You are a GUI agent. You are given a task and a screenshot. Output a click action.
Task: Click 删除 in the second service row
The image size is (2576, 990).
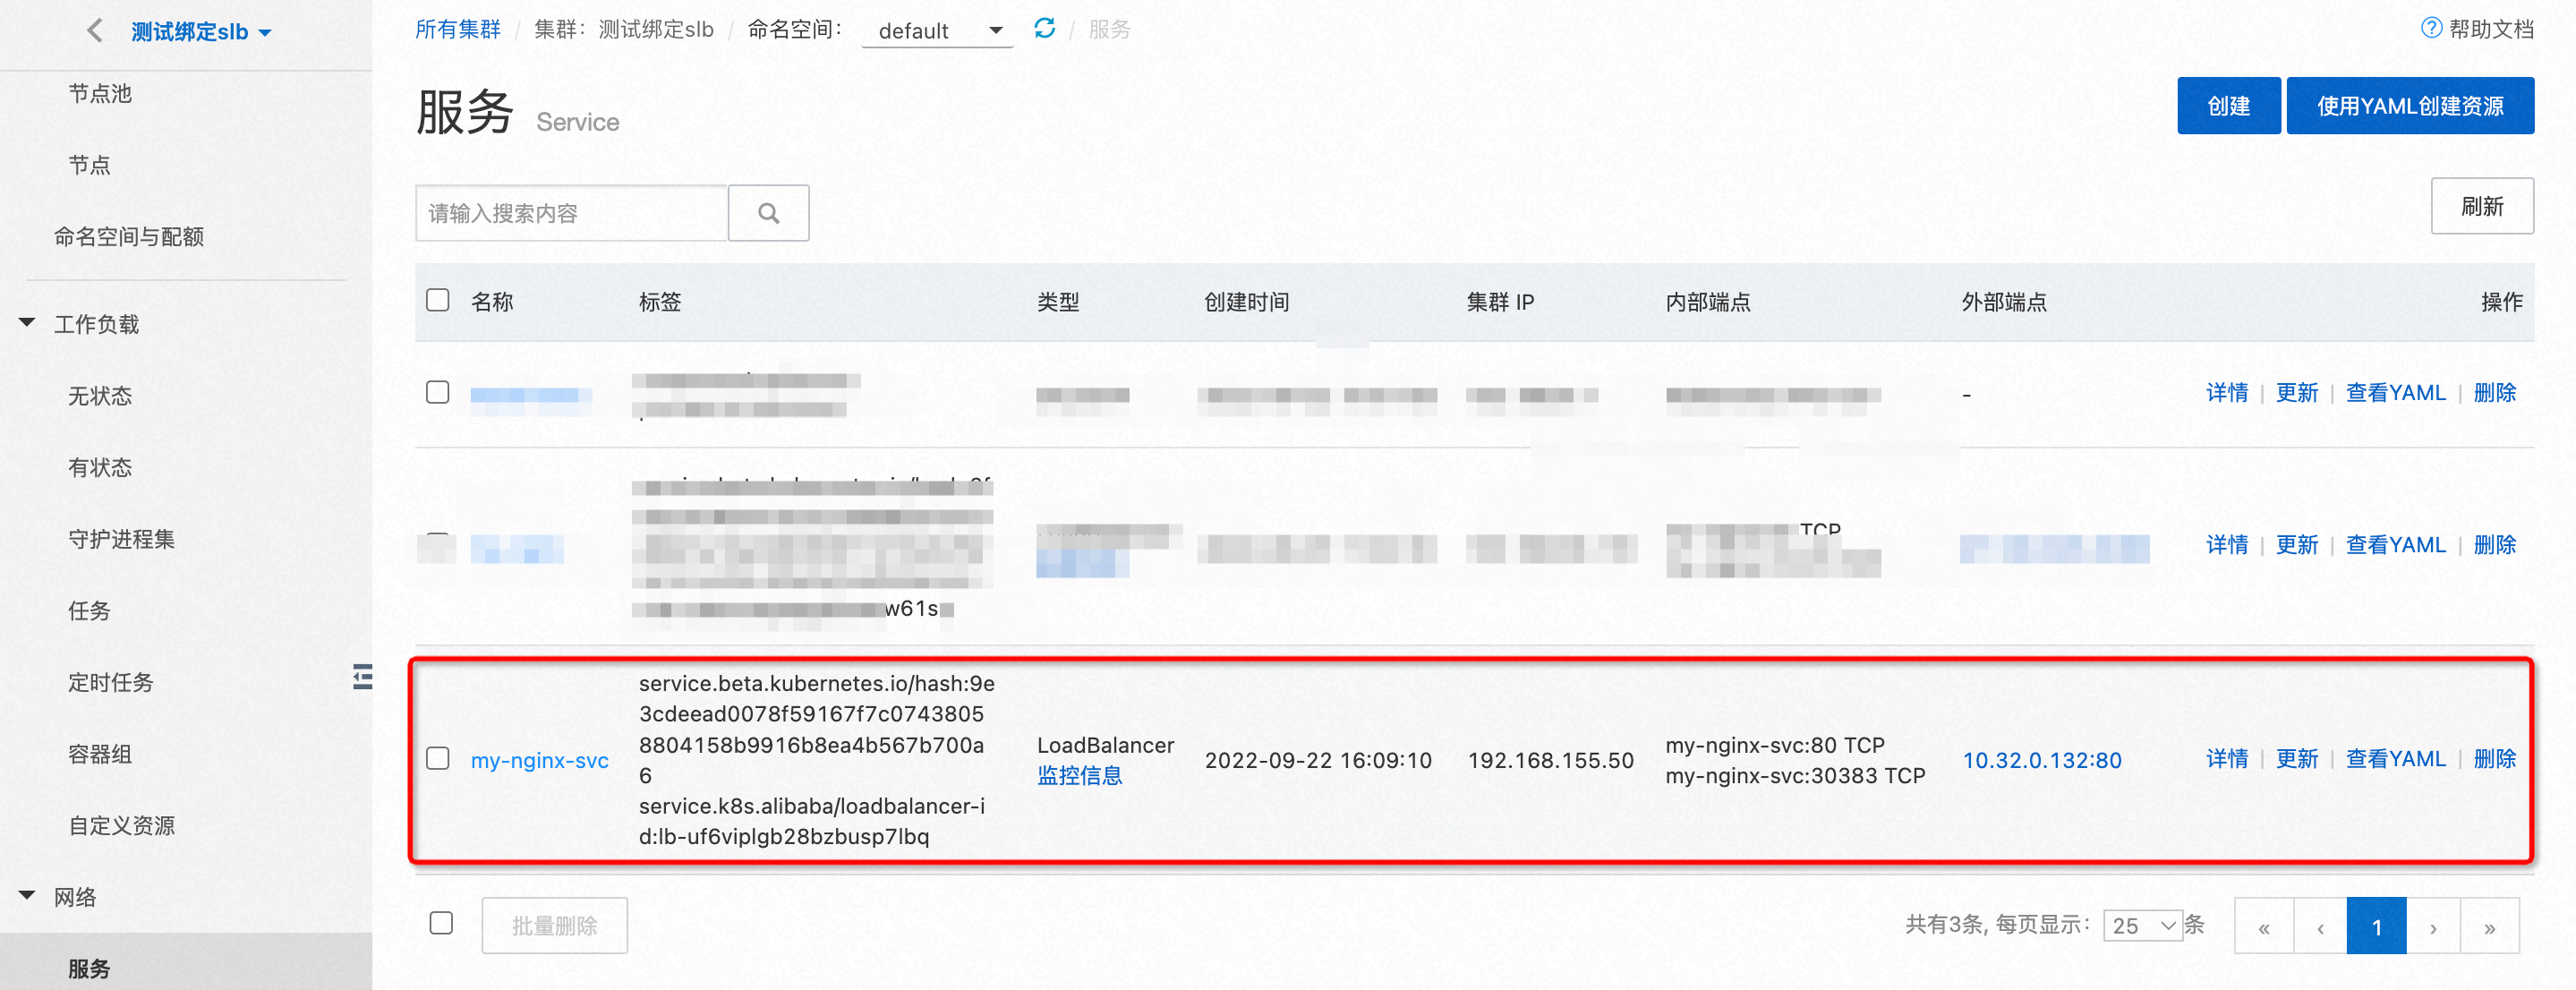[2494, 545]
